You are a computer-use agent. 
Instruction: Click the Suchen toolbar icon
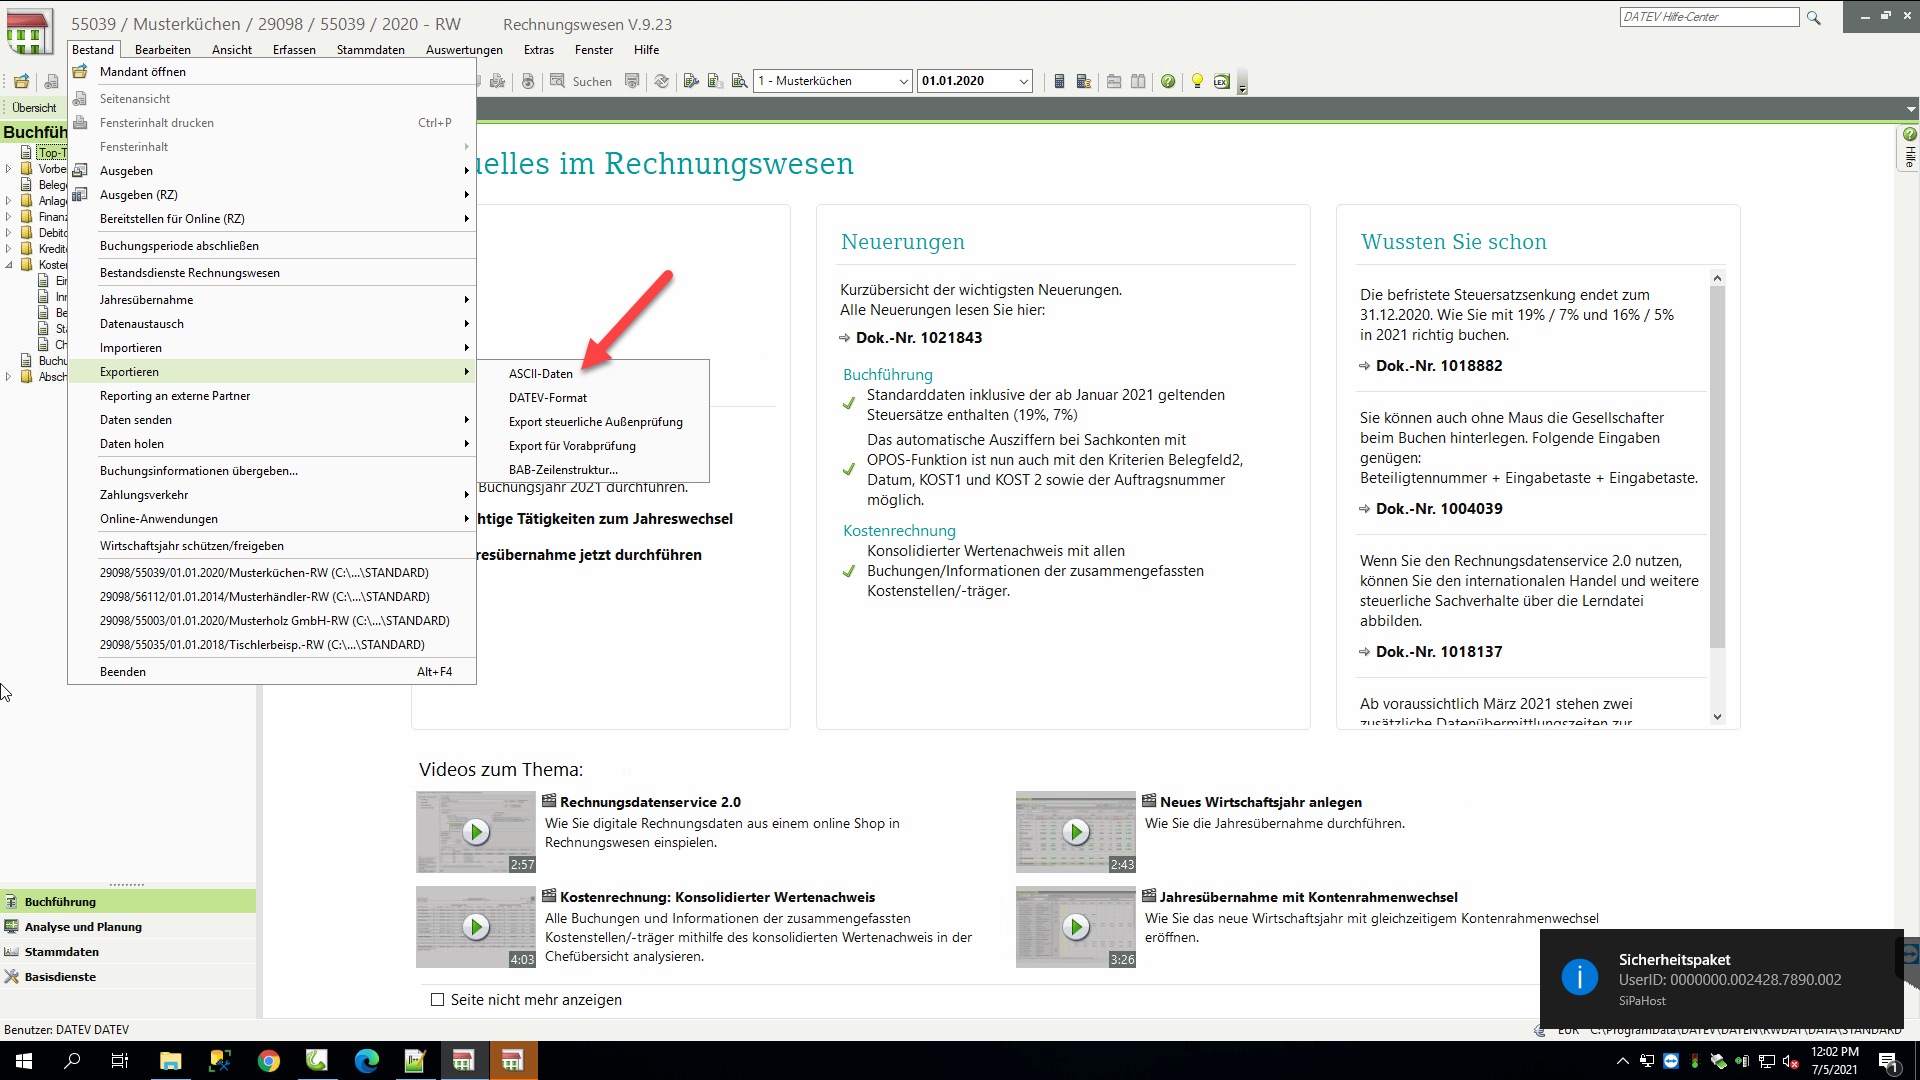coord(557,82)
